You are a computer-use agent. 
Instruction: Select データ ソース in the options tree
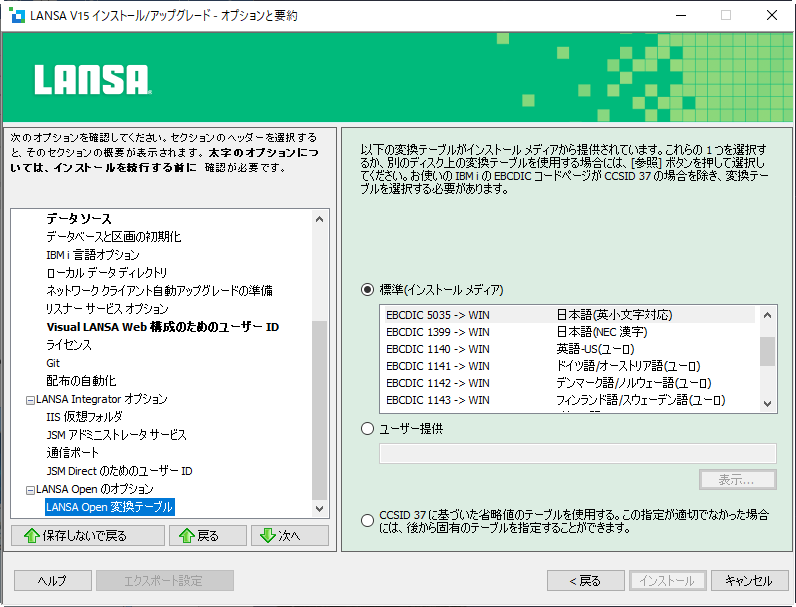click(79, 219)
